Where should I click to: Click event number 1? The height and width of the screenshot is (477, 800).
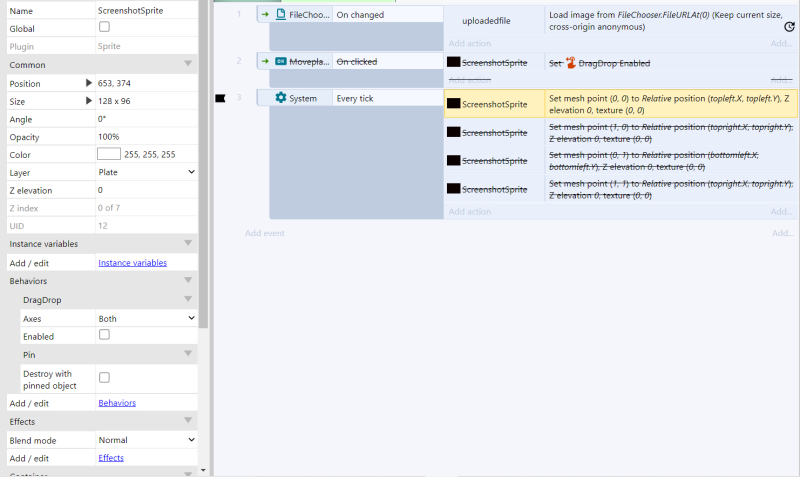[238, 14]
